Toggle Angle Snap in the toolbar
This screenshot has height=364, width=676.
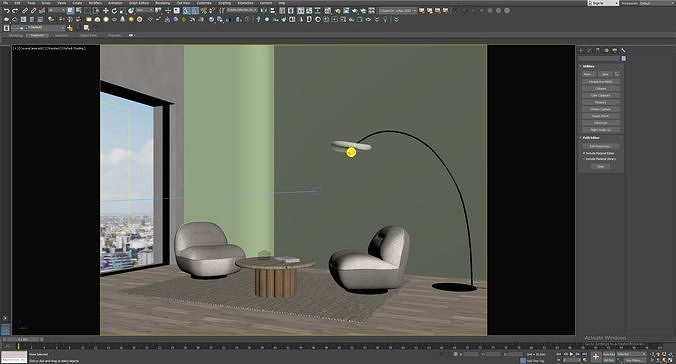195,10
